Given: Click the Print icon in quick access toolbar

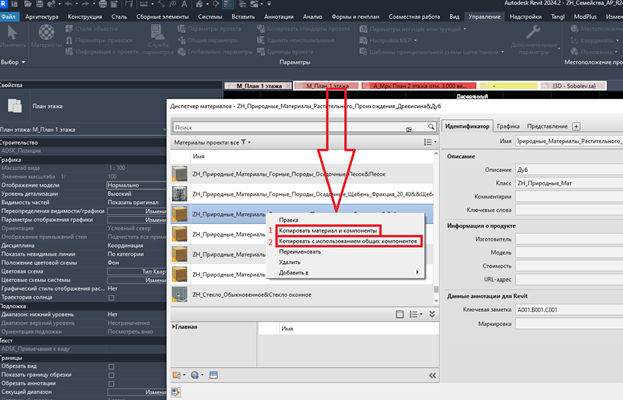Looking at the screenshot, I should pyautogui.click(x=103, y=4).
